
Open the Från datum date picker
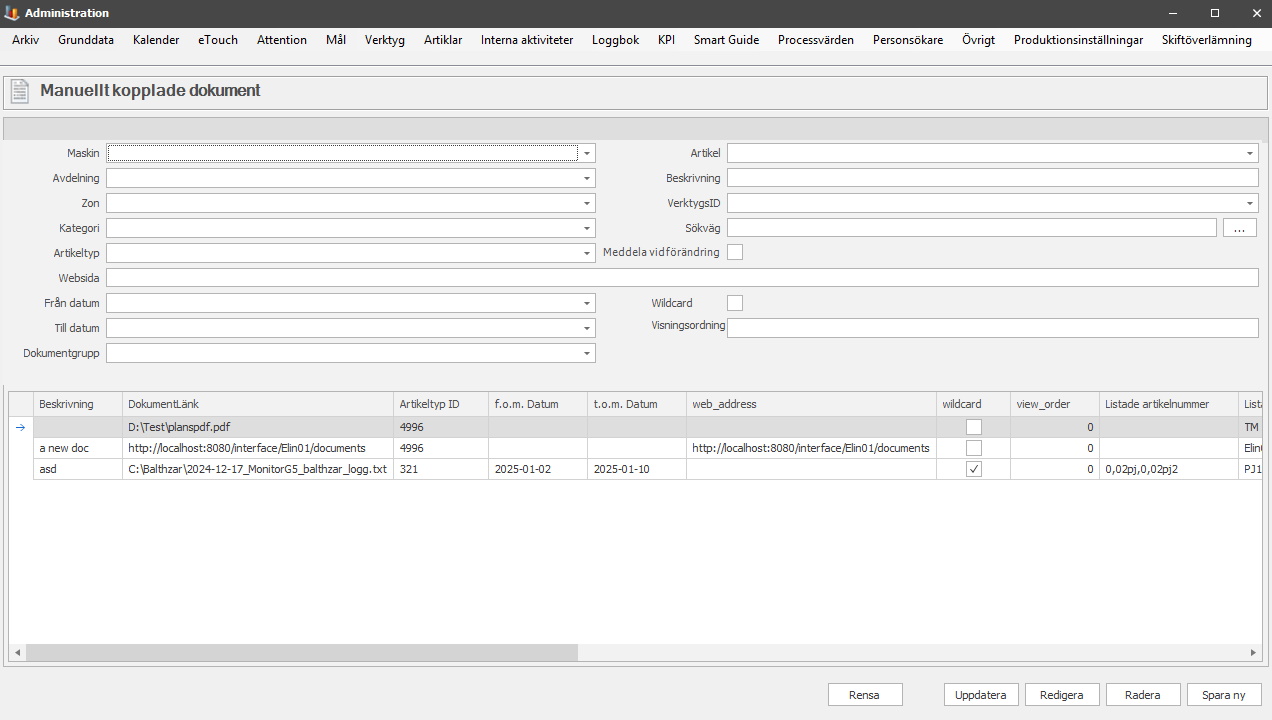587,303
